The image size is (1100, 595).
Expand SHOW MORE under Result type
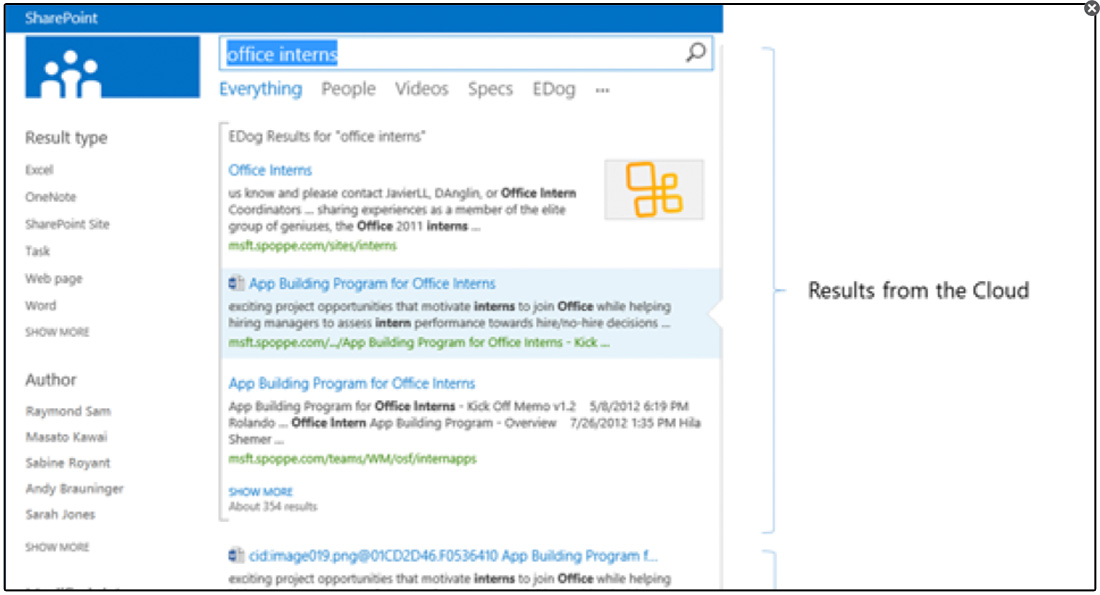tap(58, 332)
